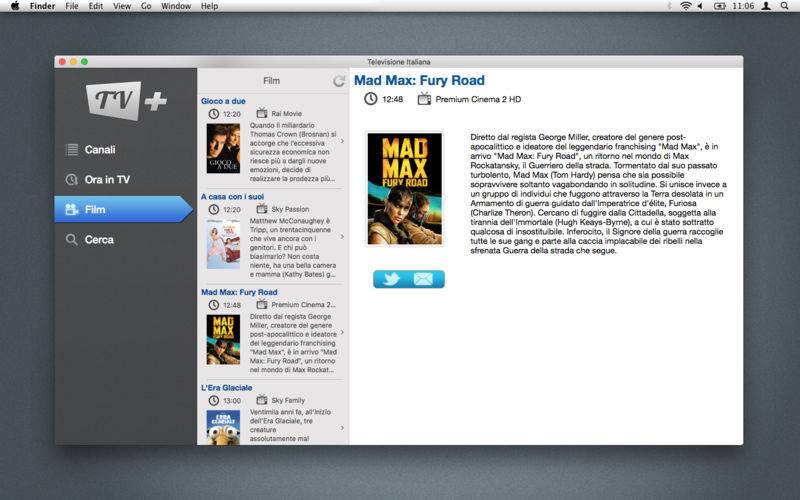Viewport: 800px width, 500px height.
Task: Open Spotlight search in menu bar
Action: click(x=785, y=6)
